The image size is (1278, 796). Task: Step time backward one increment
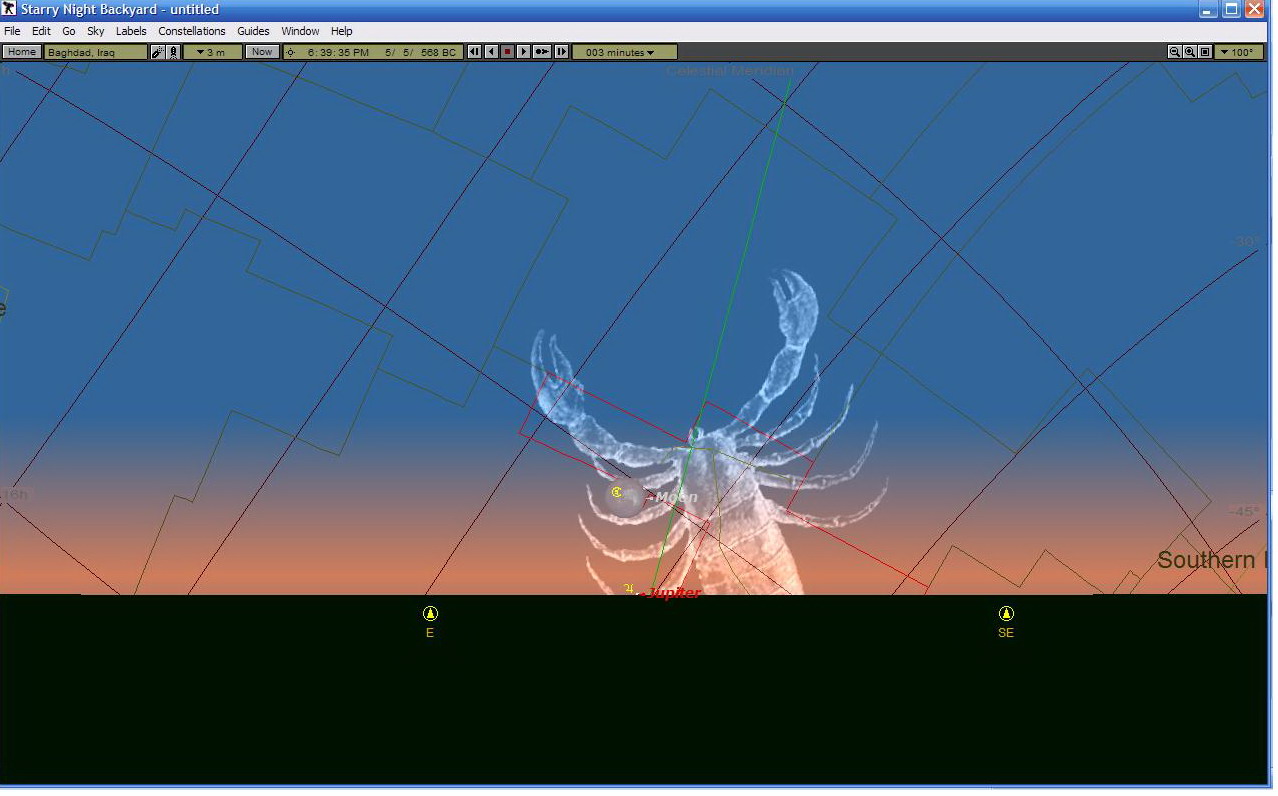pyautogui.click(x=475, y=52)
